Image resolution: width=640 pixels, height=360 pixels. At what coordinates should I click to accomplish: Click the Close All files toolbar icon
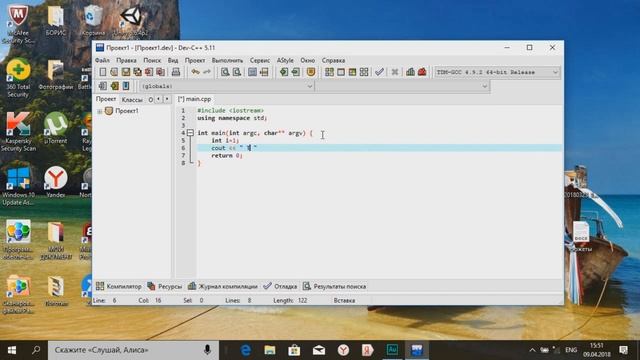point(160,72)
